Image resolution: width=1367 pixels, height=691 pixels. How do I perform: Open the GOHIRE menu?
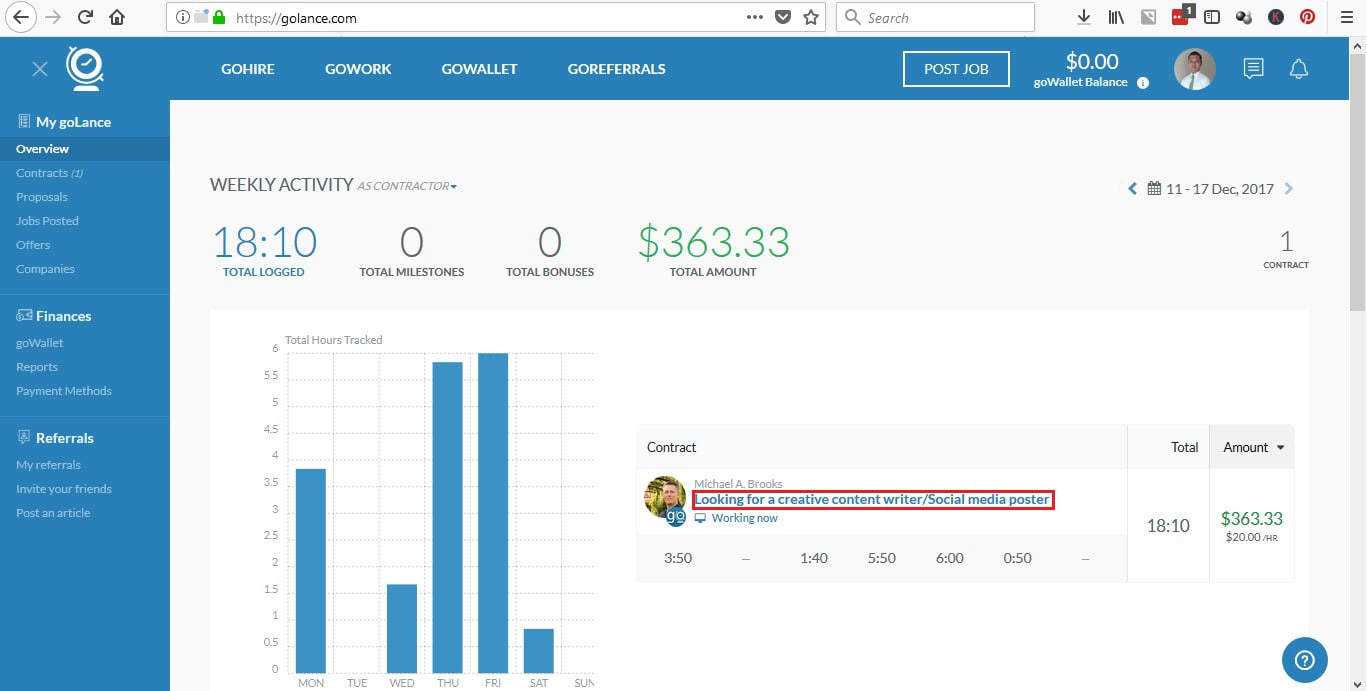[247, 69]
